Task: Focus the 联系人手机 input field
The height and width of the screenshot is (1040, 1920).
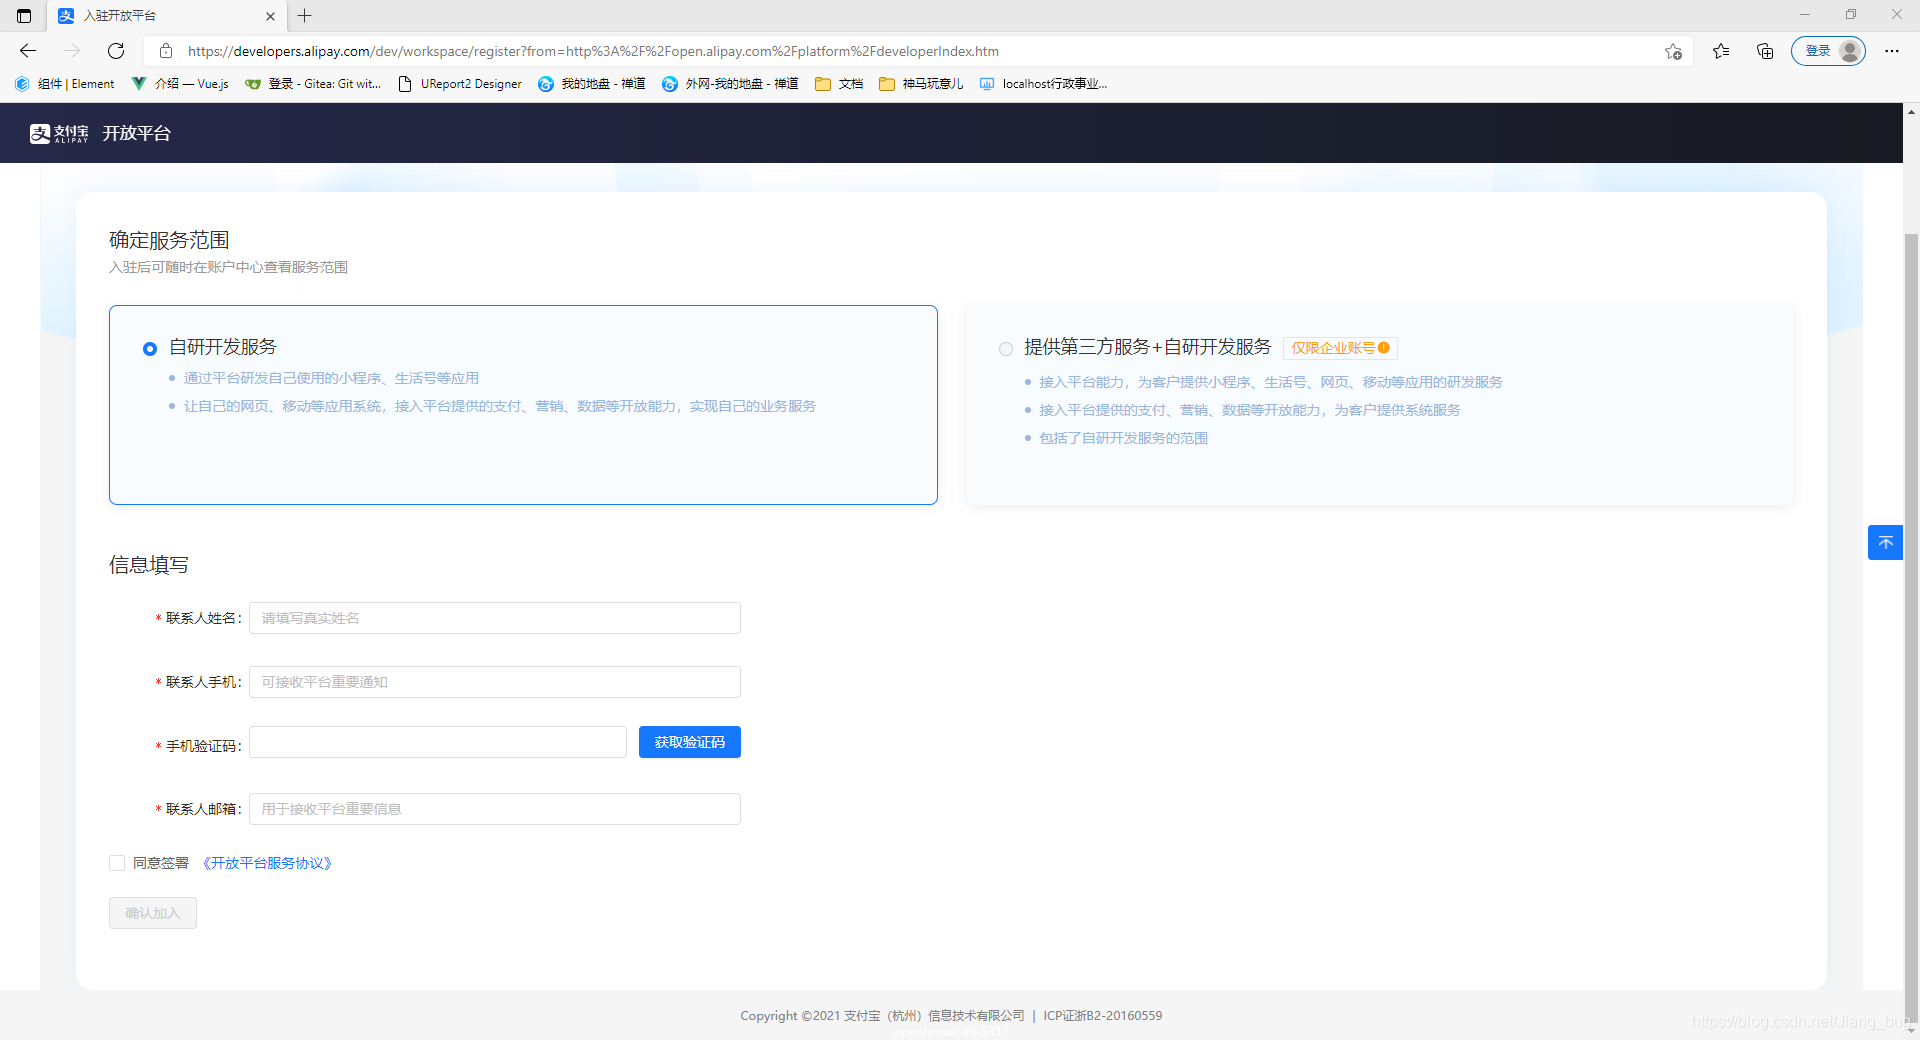Action: pyautogui.click(x=495, y=682)
